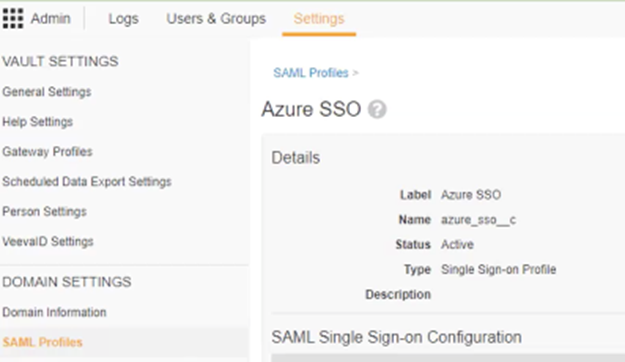The width and height of the screenshot is (625, 362).
Task: Select the Name value azure_sso__c
Action: (x=478, y=220)
